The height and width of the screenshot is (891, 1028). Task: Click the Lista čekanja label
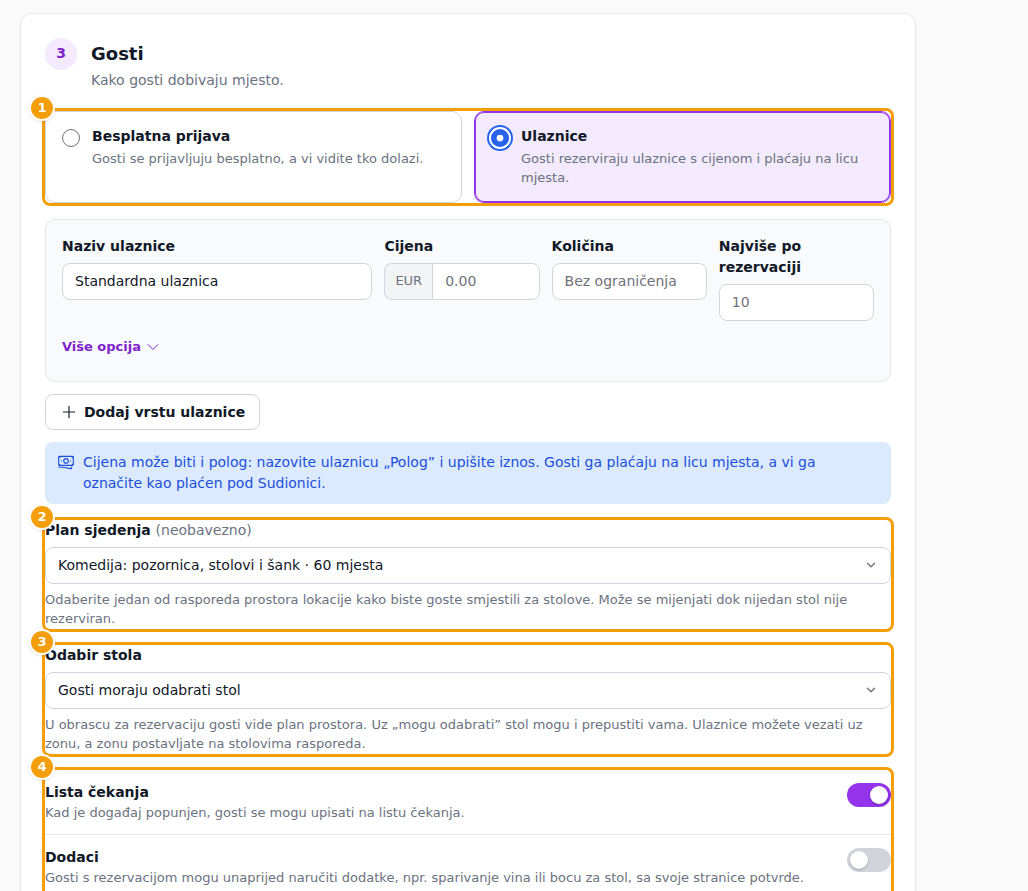97,793
